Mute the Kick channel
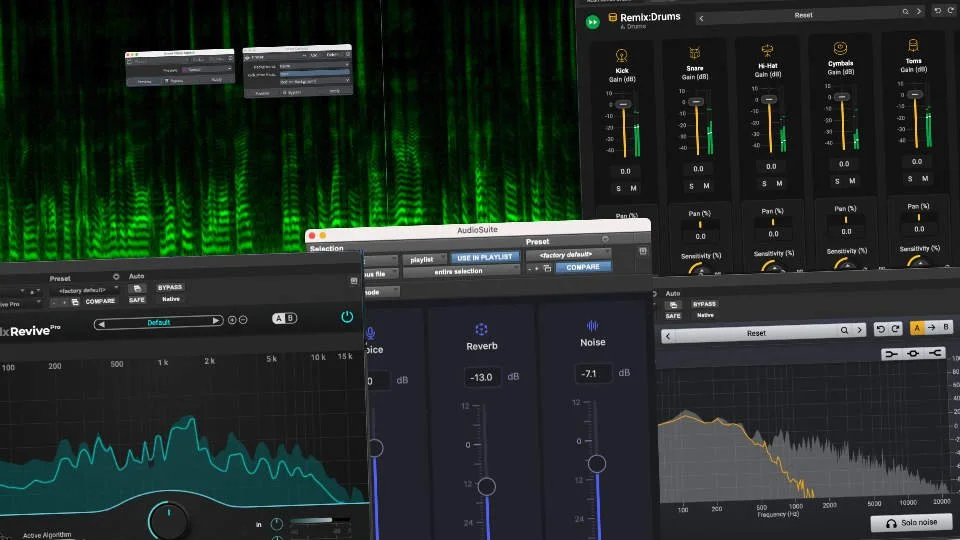Image resolution: width=960 pixels, height=540 pixels. point(633,188)
